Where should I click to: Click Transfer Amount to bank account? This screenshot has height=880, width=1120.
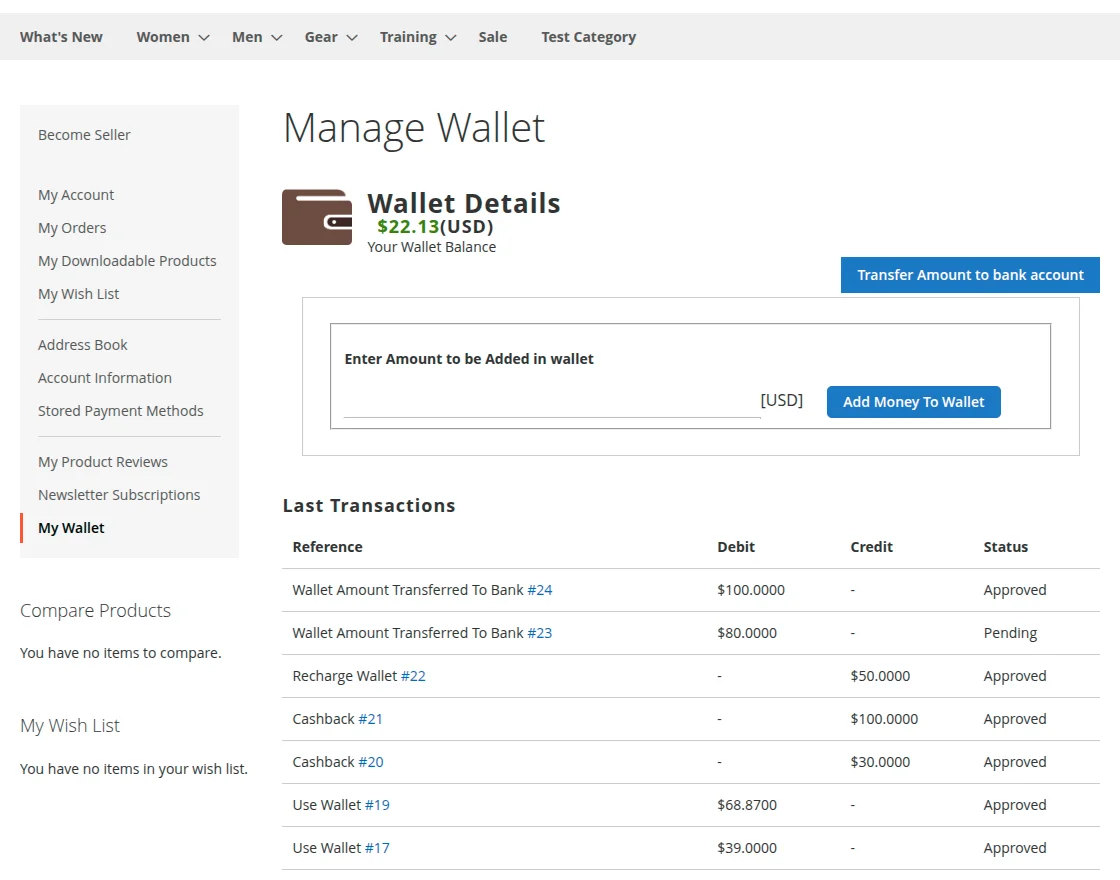(969, 275)
